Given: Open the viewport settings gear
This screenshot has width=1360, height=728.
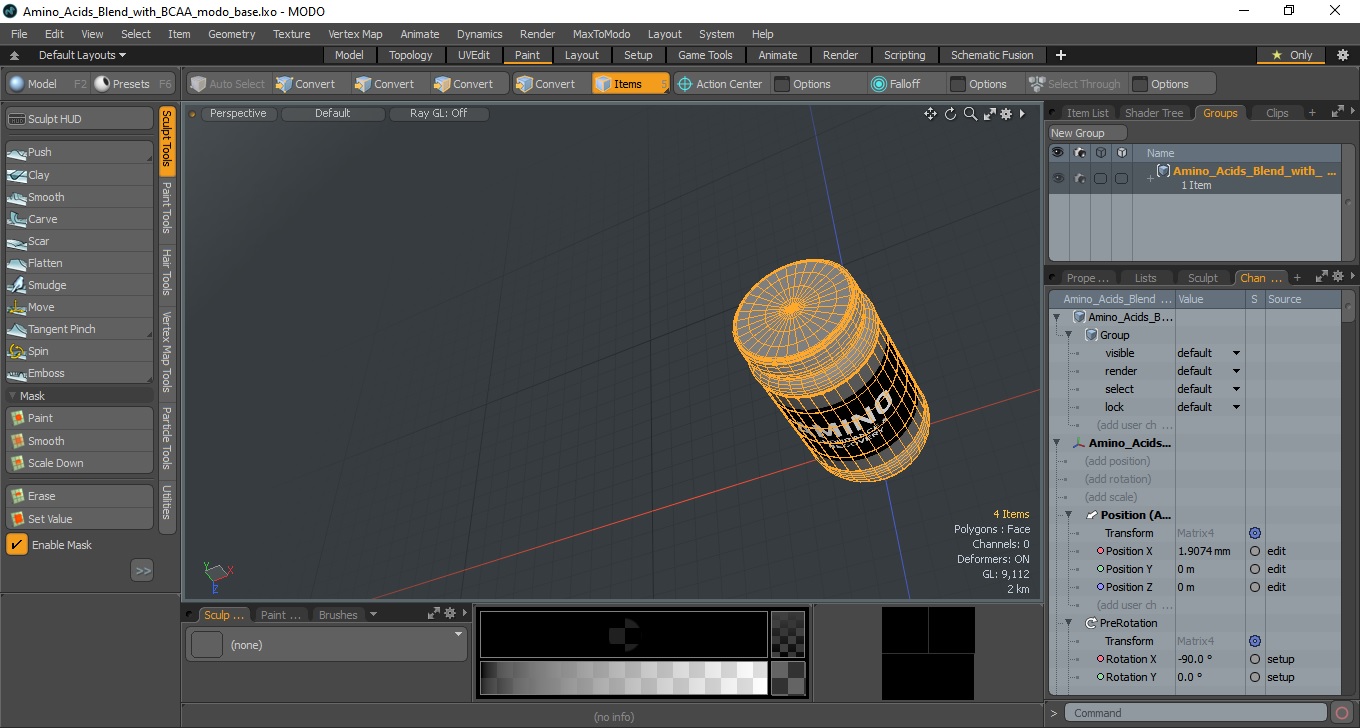Looking at the screenshot, I should tap(1006, 114).
